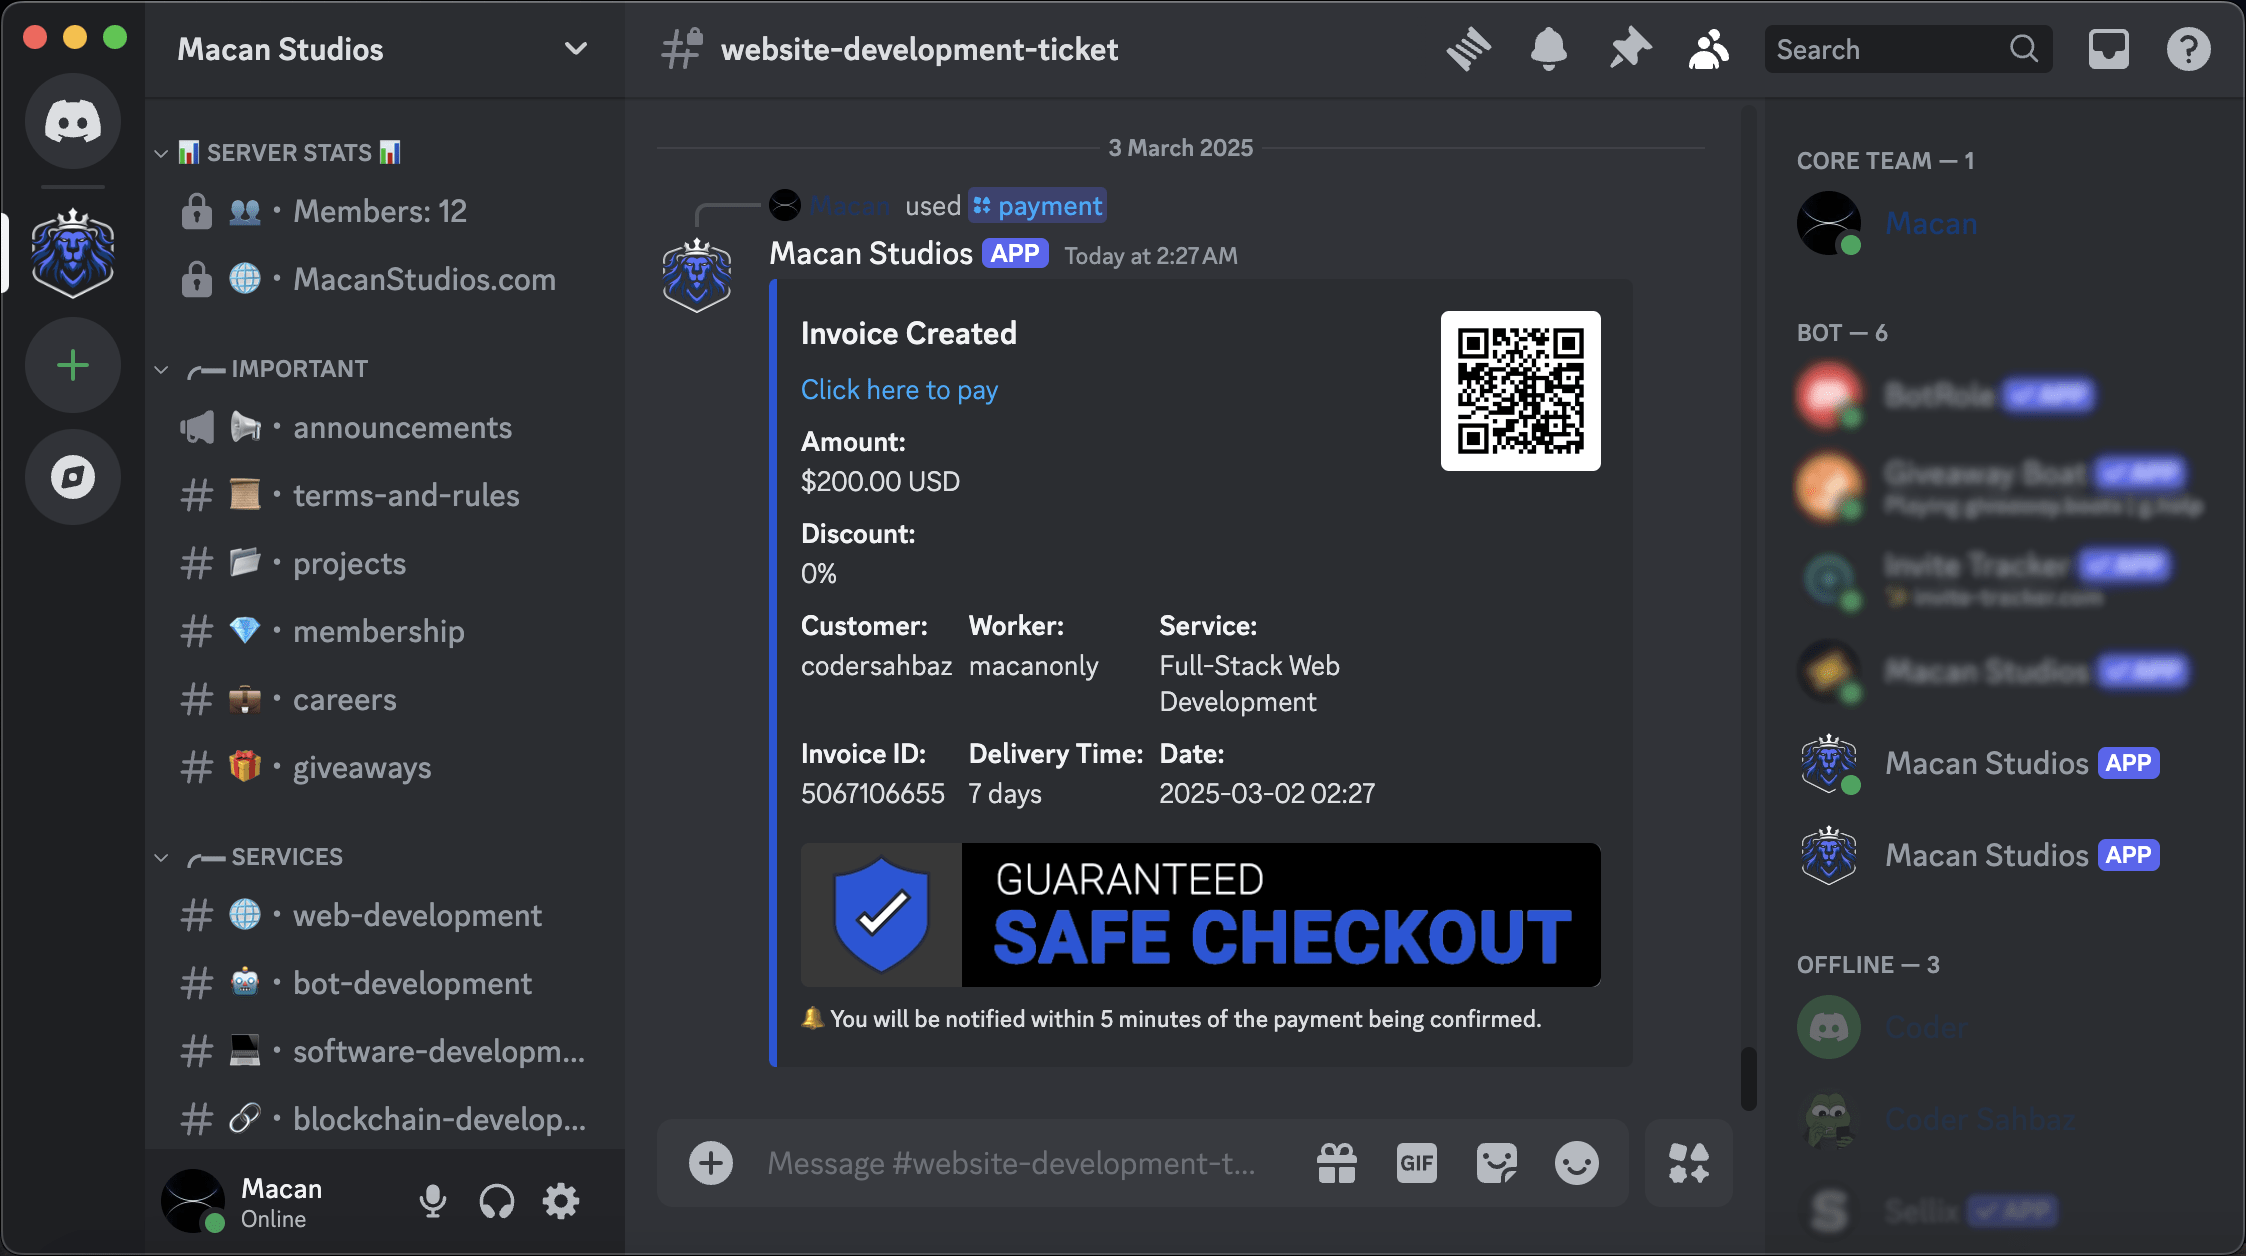This screenshot has height=1256, width=2246.
Task: Open the software-development channel
Action: click(x=385, y=1052)
